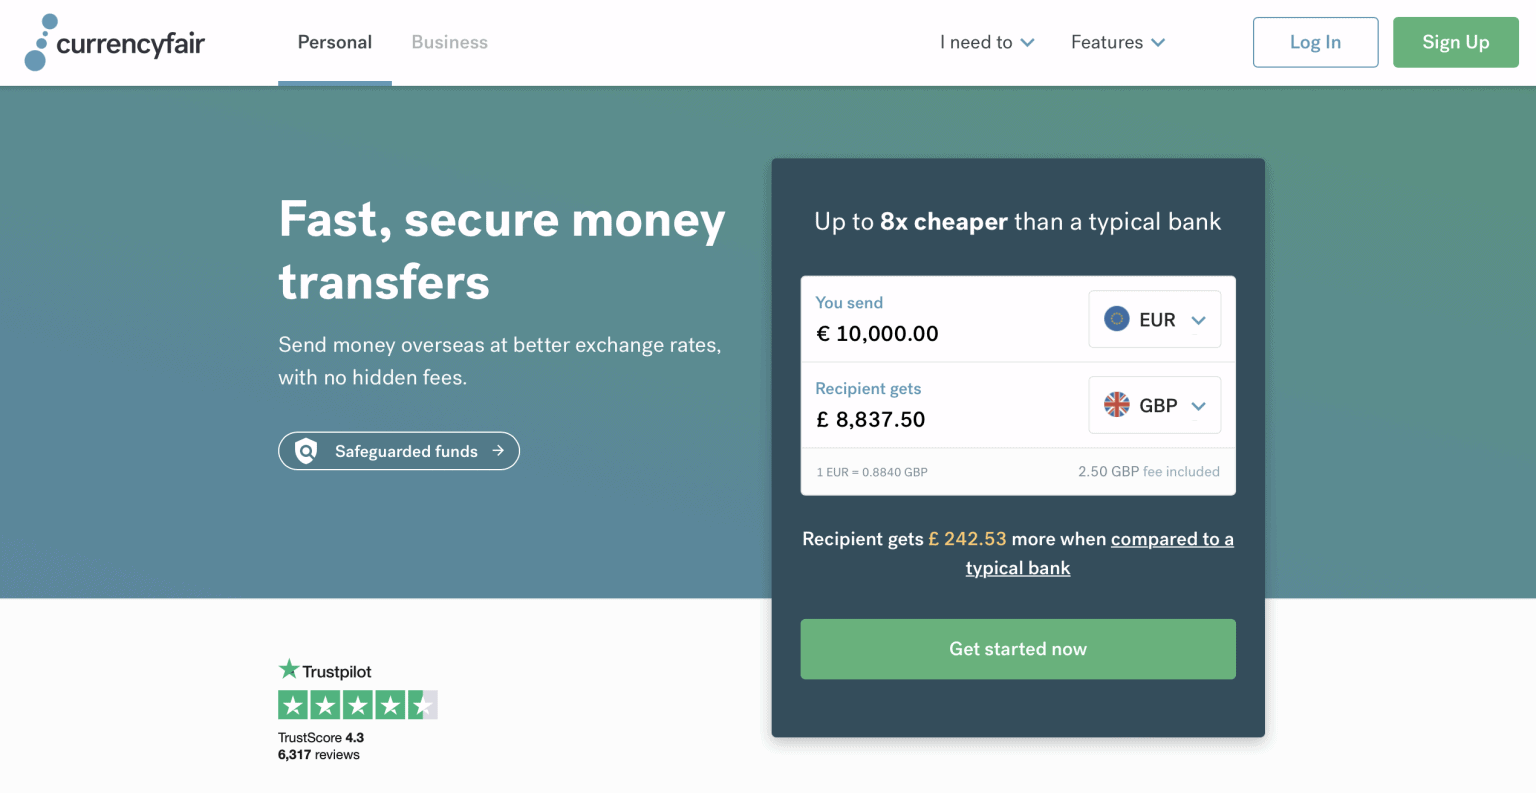The image size is (1536, 793).
Task: Click the green Sign Up button
Action: click(x=1455, y=42)
